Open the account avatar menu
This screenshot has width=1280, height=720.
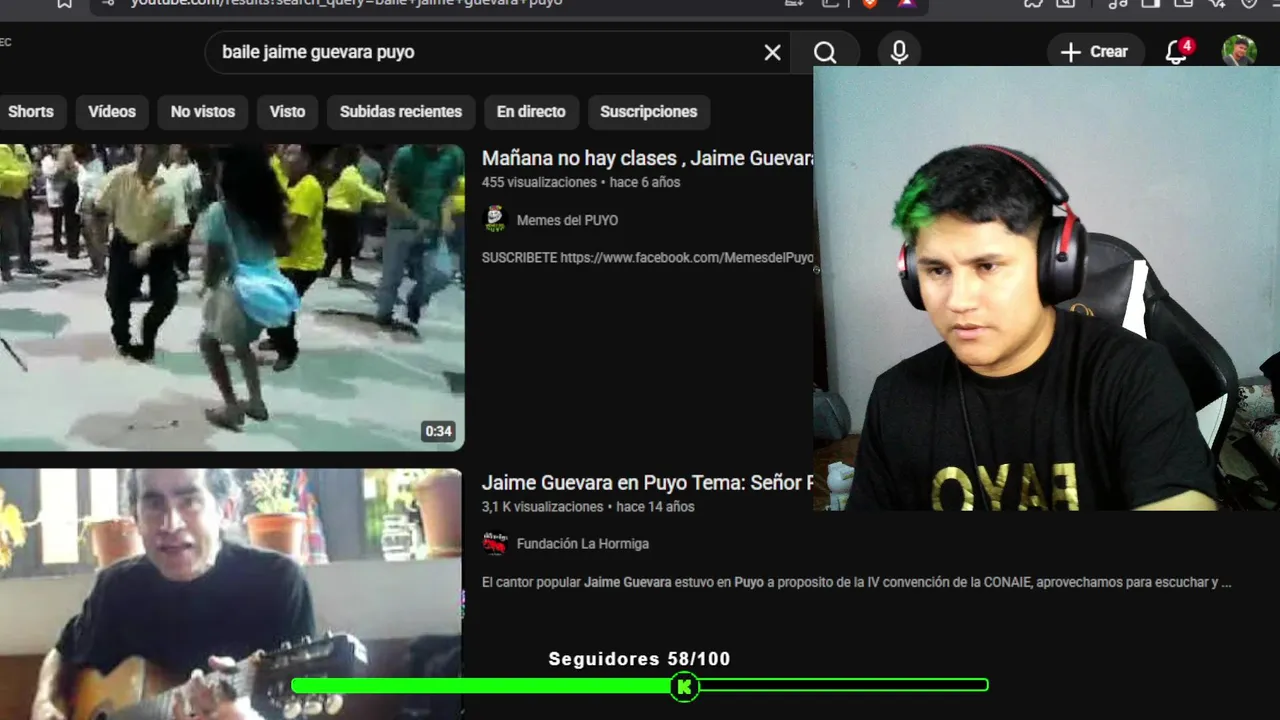[1239, 51]
